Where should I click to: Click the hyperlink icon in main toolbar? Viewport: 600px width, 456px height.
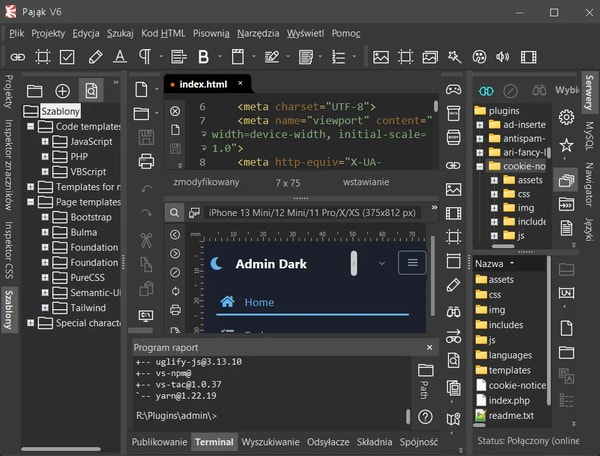18,57
